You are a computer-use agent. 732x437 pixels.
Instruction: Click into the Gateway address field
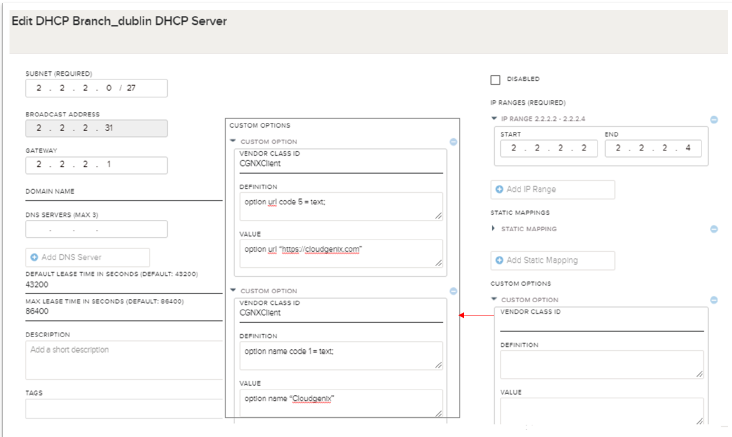coord(96,165)
